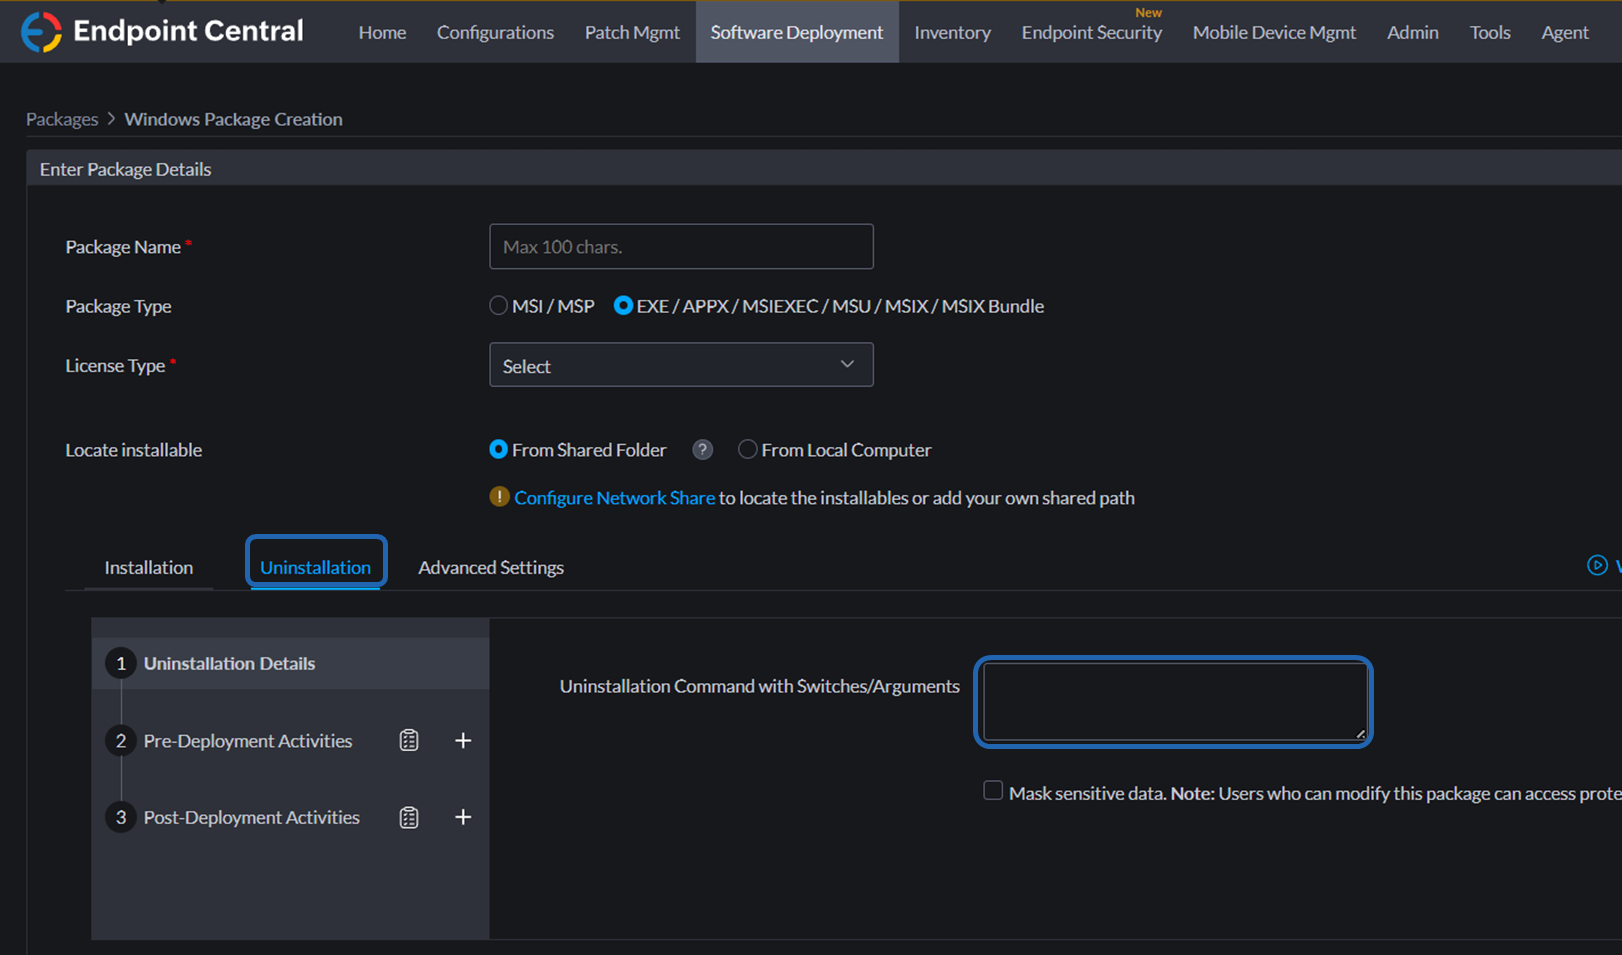Image resolution: width=1622 pixels, height=955 pixels.
Task: Open the Inventory menu
Action: [x=952, y=32]
